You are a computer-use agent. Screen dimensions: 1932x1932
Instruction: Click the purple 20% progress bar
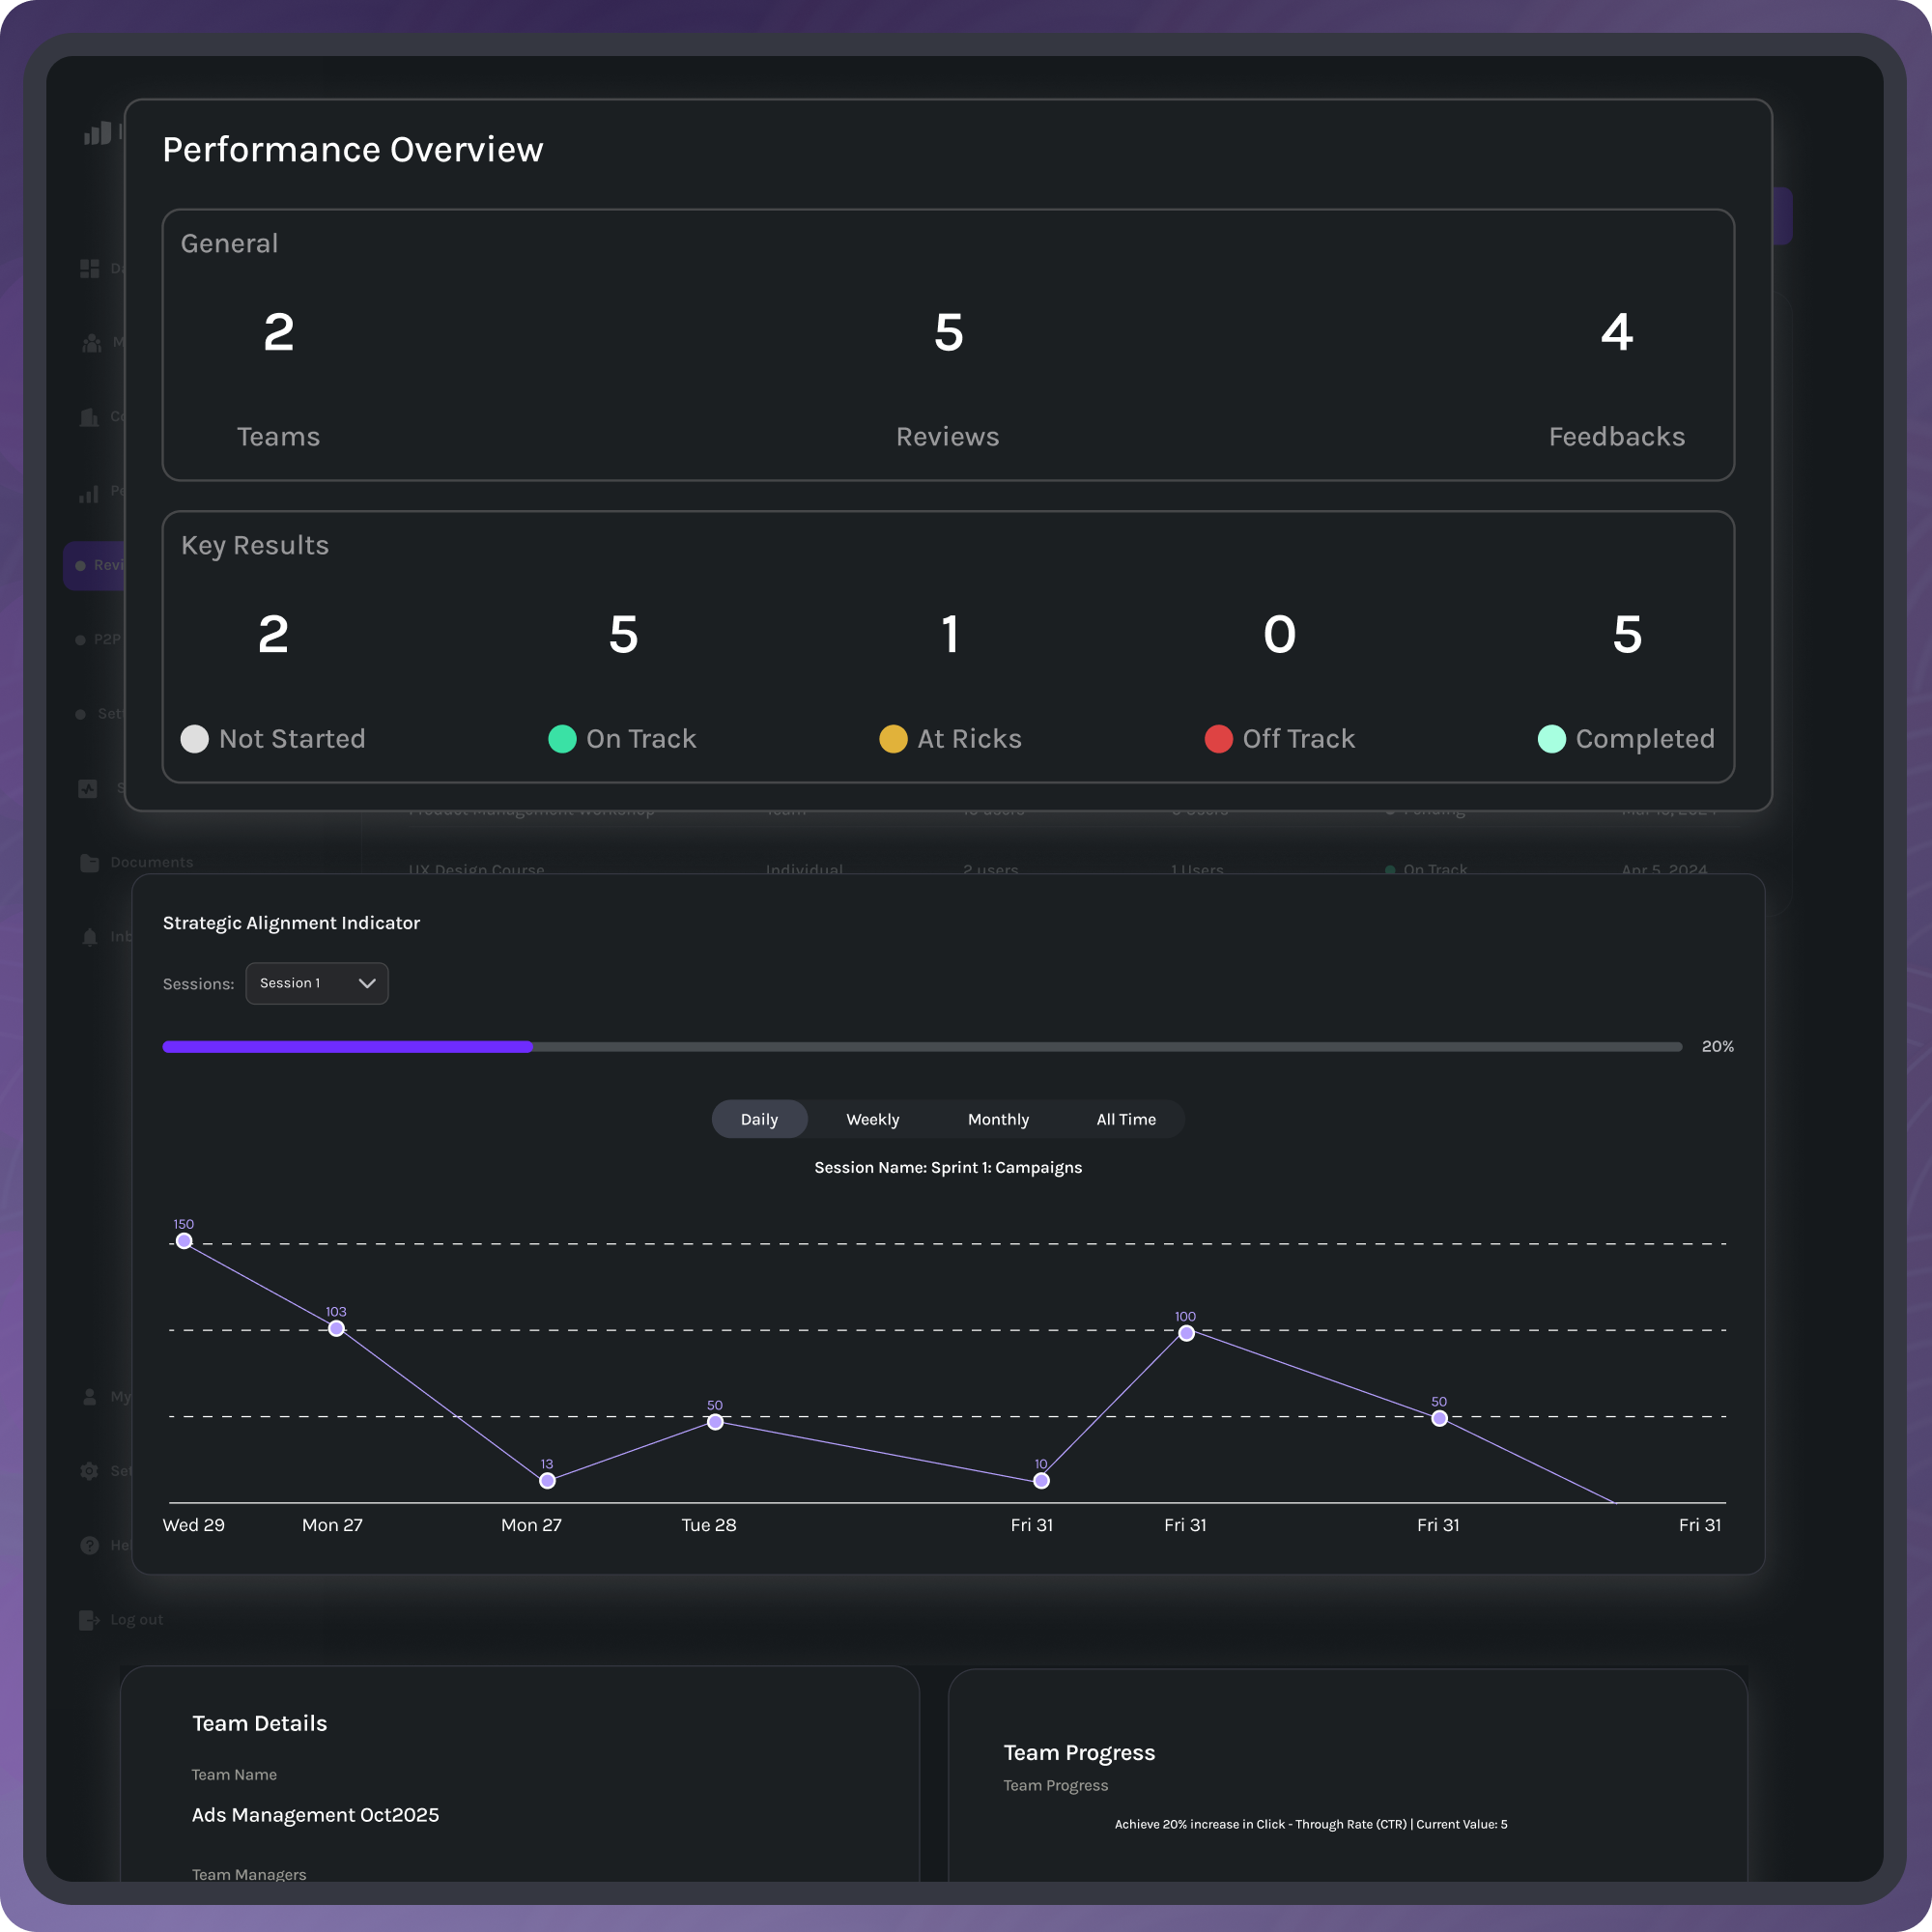(x=348, y=1046)
